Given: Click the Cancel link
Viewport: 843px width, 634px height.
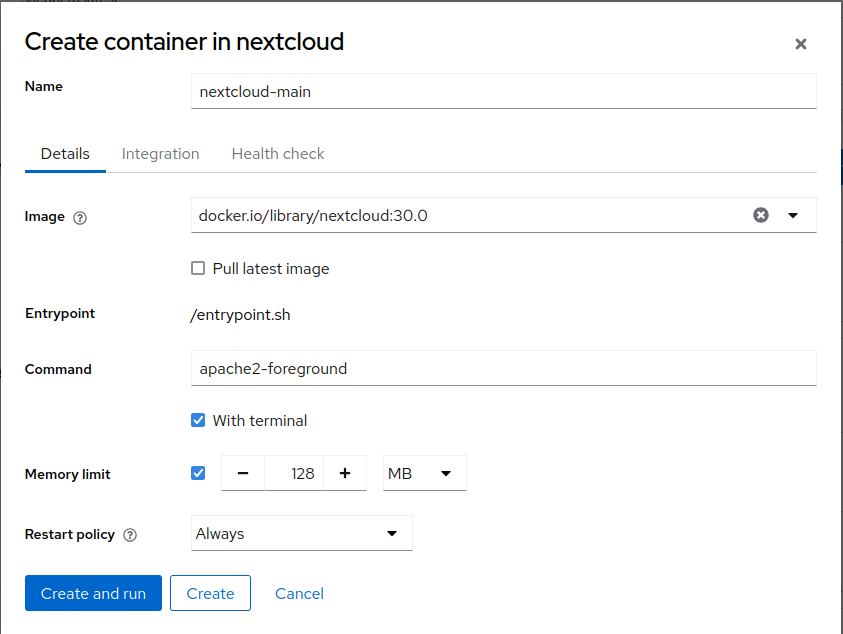Looking at the screenshot, I should (299, 593).
